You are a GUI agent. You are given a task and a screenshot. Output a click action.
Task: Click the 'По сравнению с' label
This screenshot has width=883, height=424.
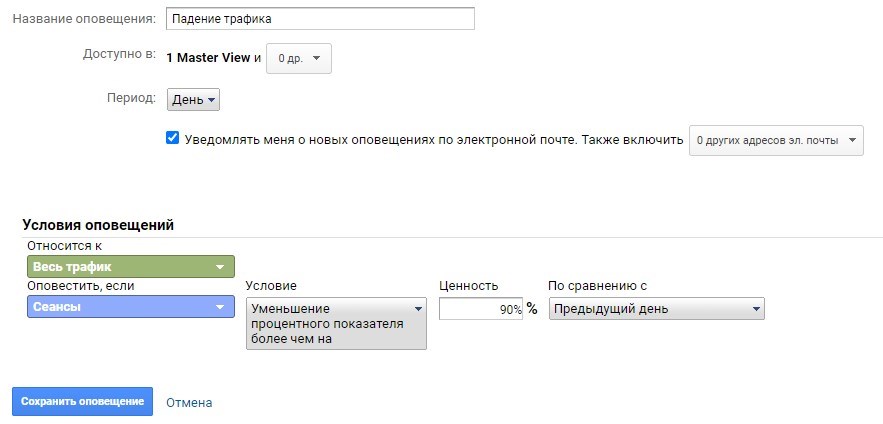click(x=597, y=286)
